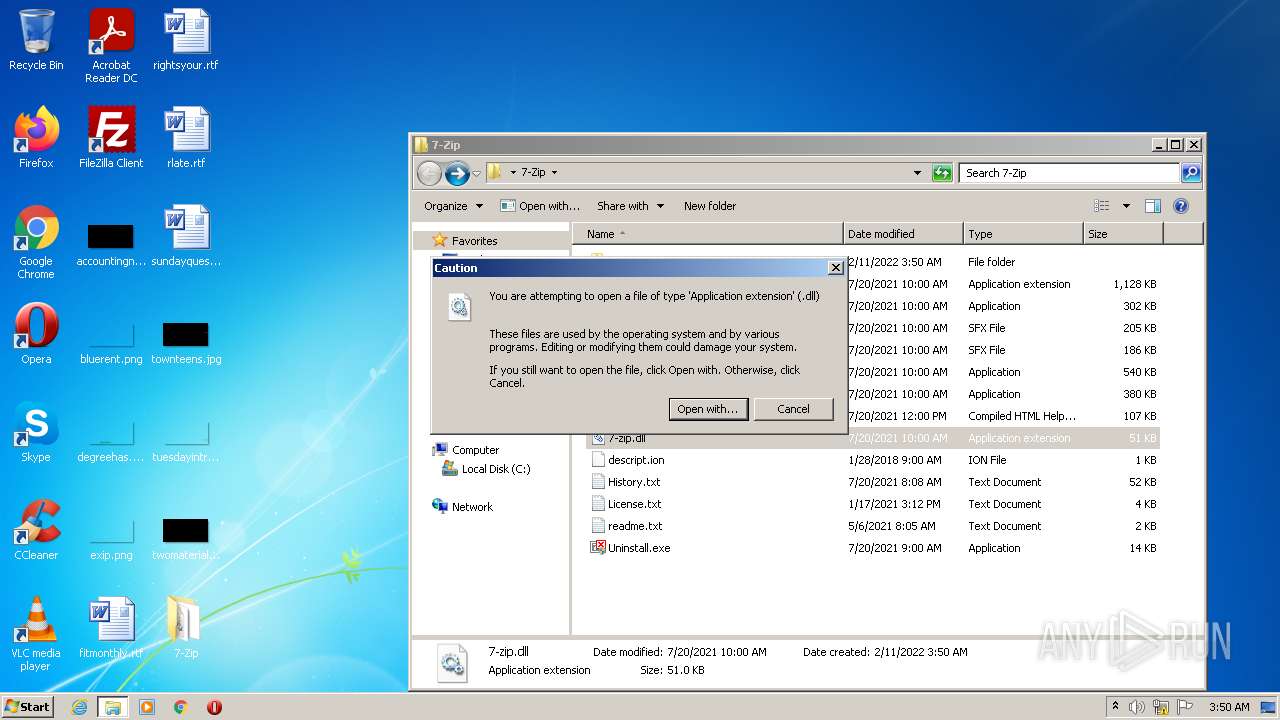Click the Explorer Back navigation arrow
Screen dimensions: 1280x720
point(429,173)
